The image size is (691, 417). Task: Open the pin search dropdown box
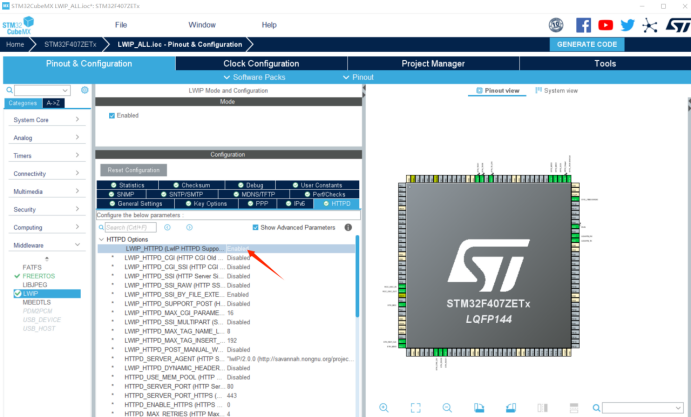pyautogui.click(x=643, y=408)
